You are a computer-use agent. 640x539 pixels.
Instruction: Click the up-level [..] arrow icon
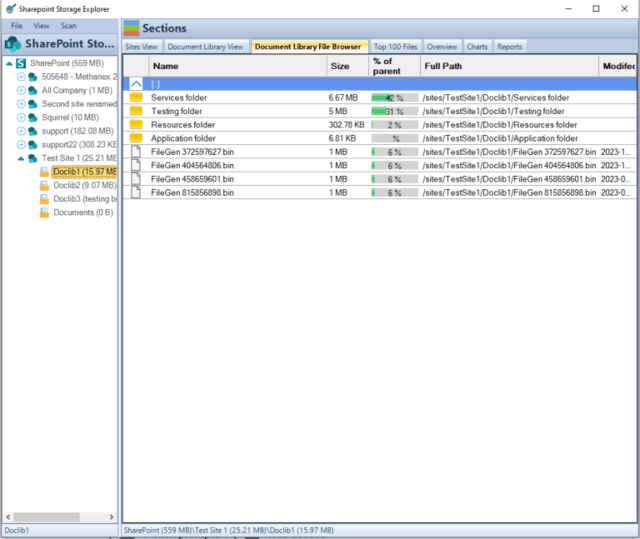pyautogui.click(x=137, y=84)
